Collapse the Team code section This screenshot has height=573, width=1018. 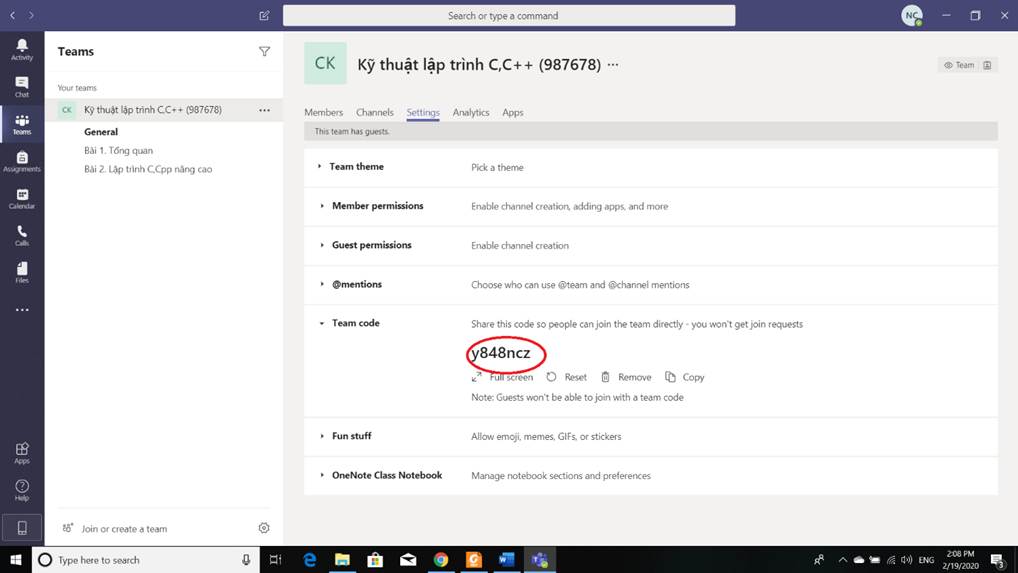(x=355, y=323)
